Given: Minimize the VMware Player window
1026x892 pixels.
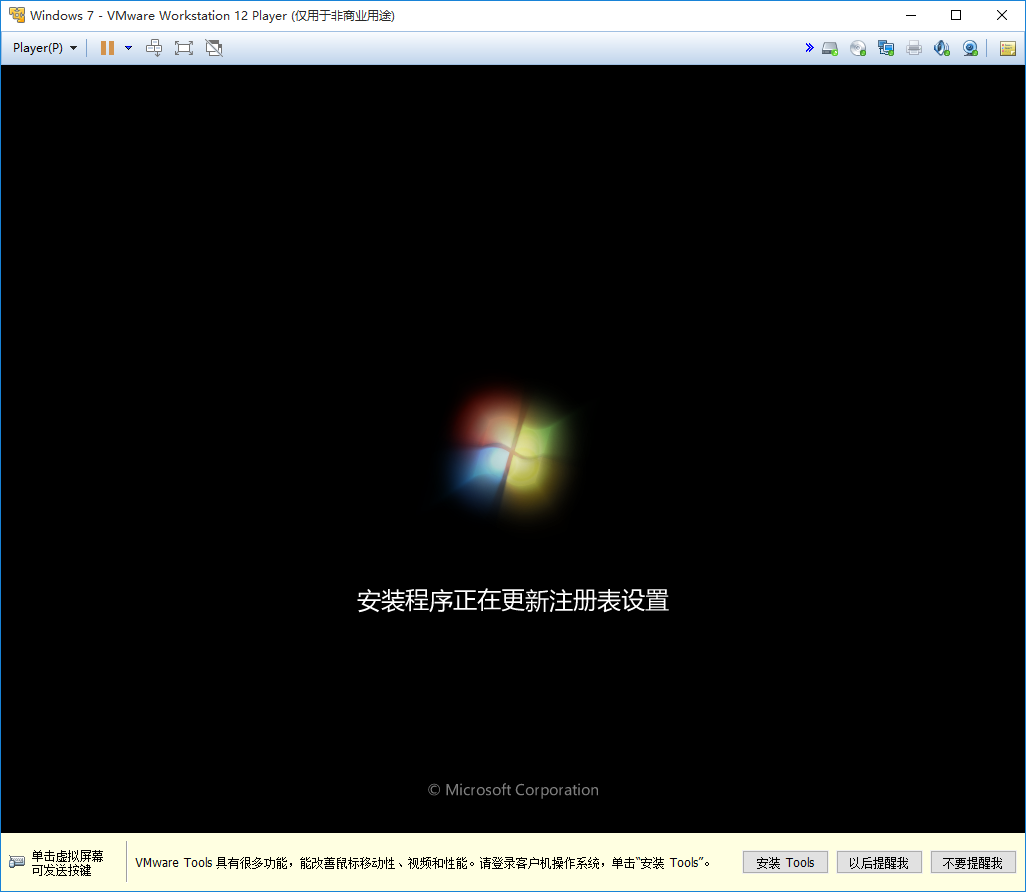Looking at the screenshot, I should (911, 15).
